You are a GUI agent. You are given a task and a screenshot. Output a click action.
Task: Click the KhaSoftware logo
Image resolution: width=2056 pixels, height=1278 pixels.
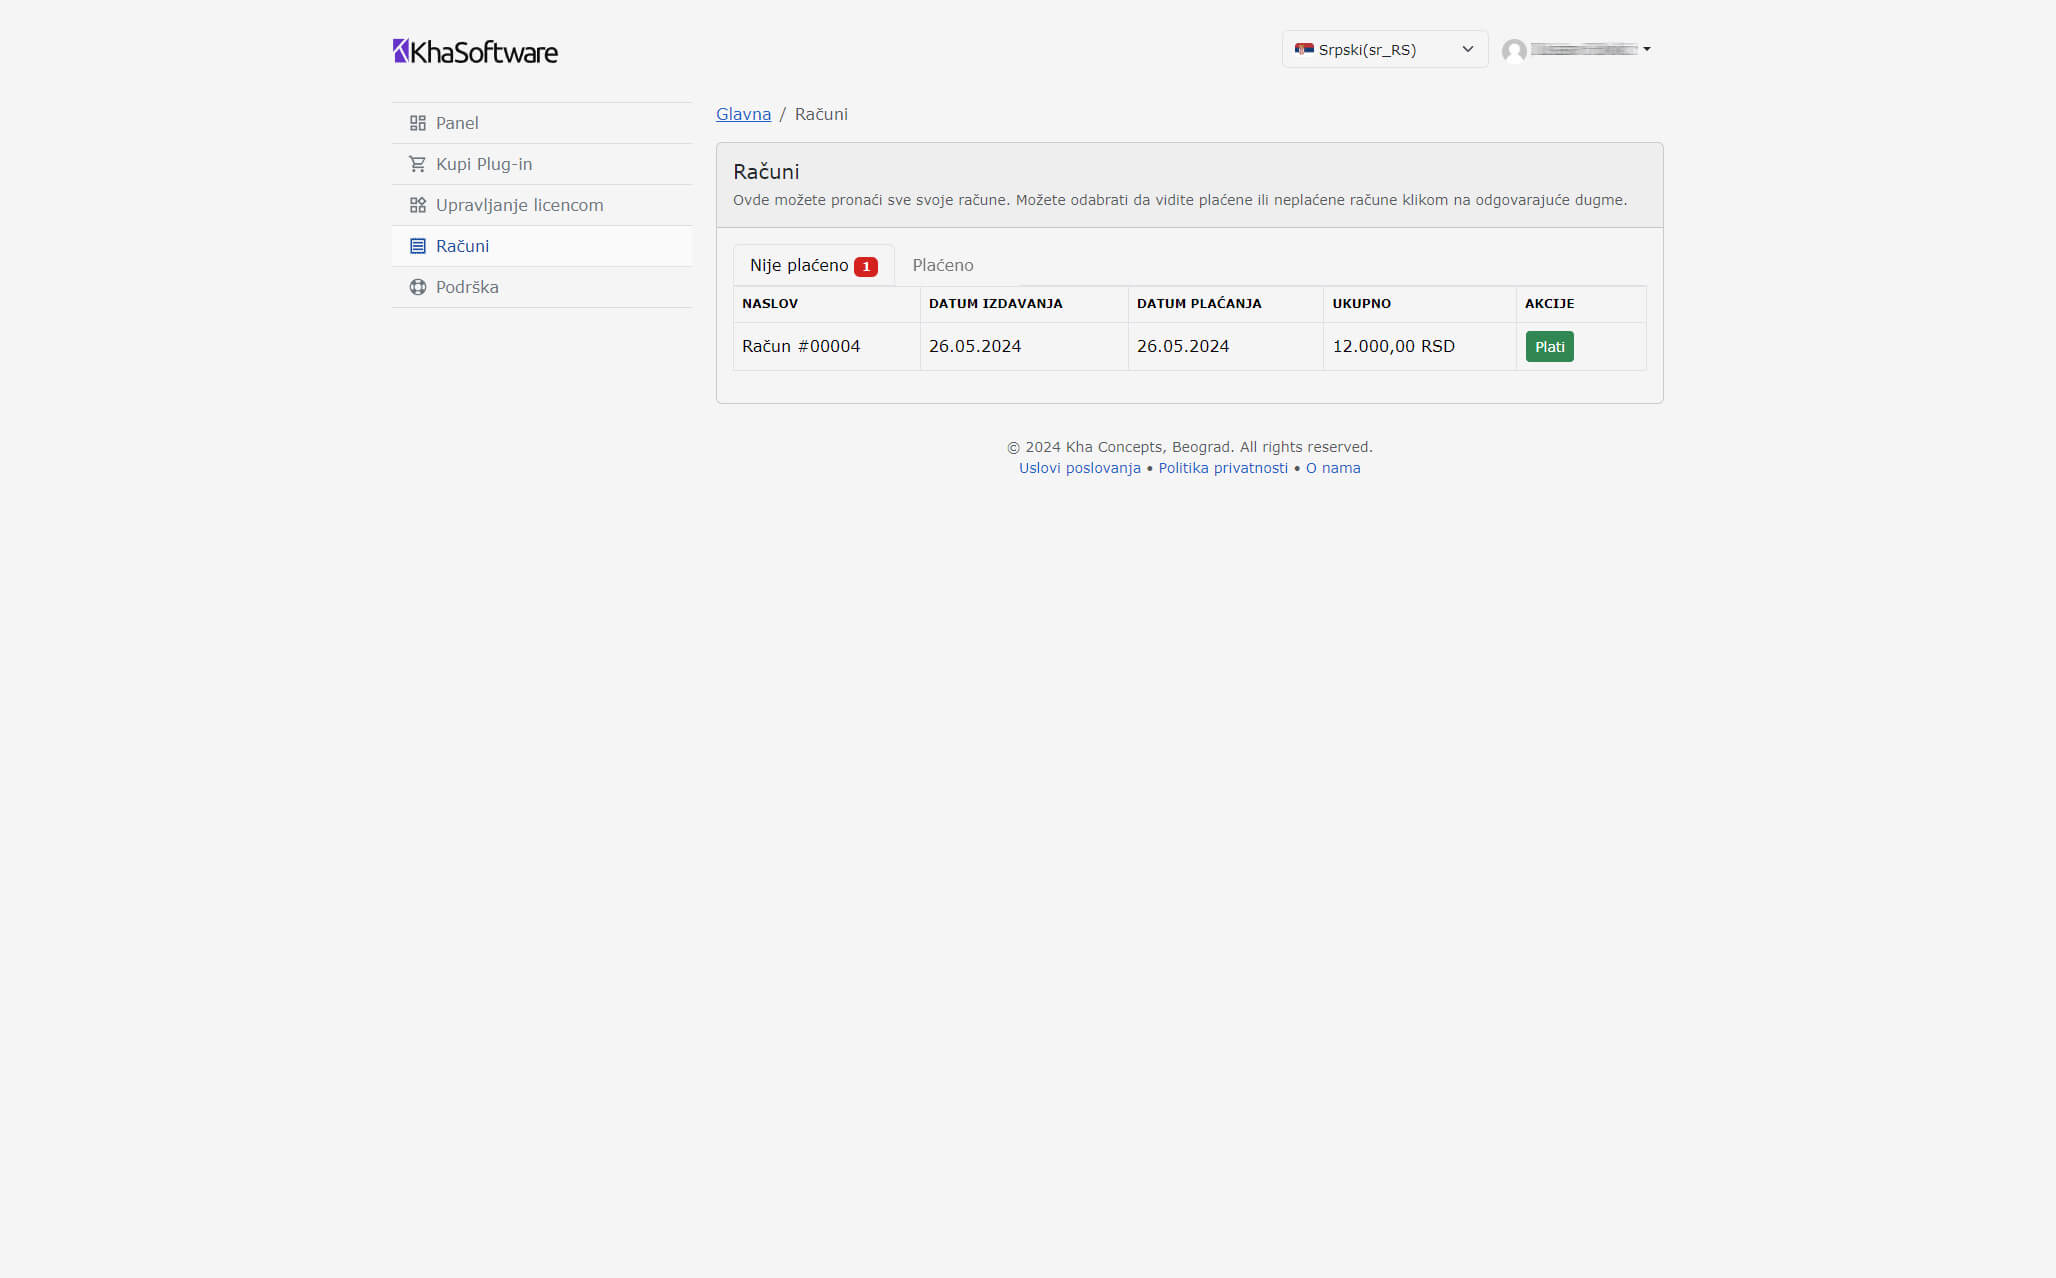pos(475,51)
